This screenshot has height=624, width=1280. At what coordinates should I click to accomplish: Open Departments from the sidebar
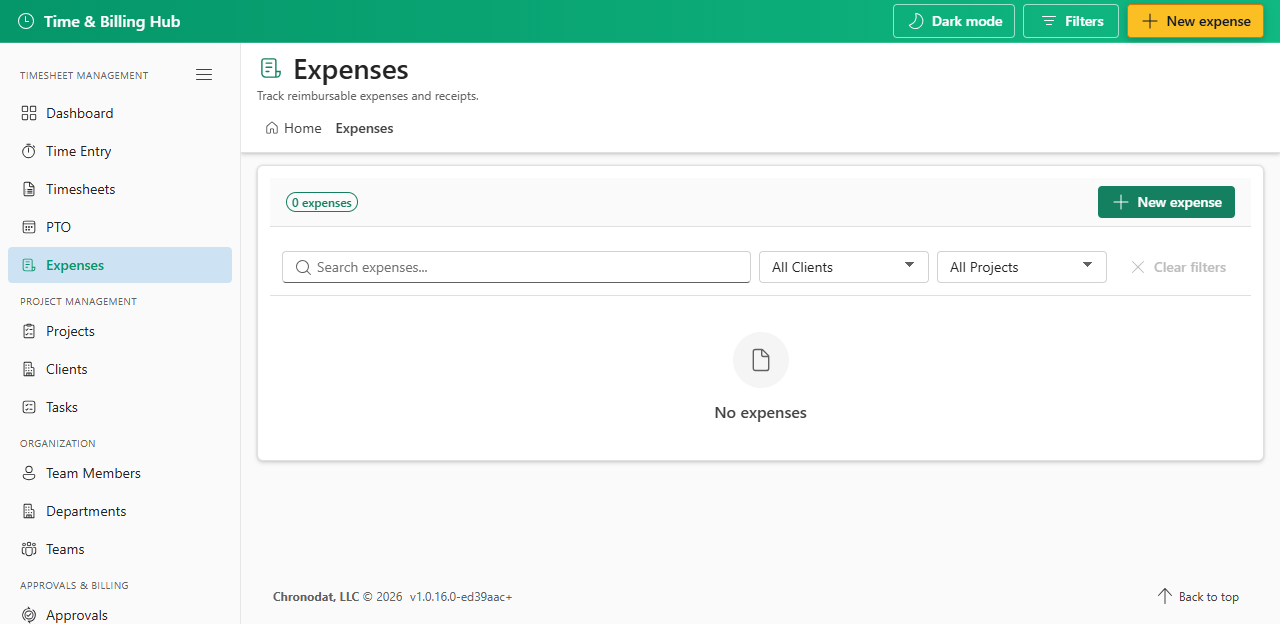[x=120, y=511]
